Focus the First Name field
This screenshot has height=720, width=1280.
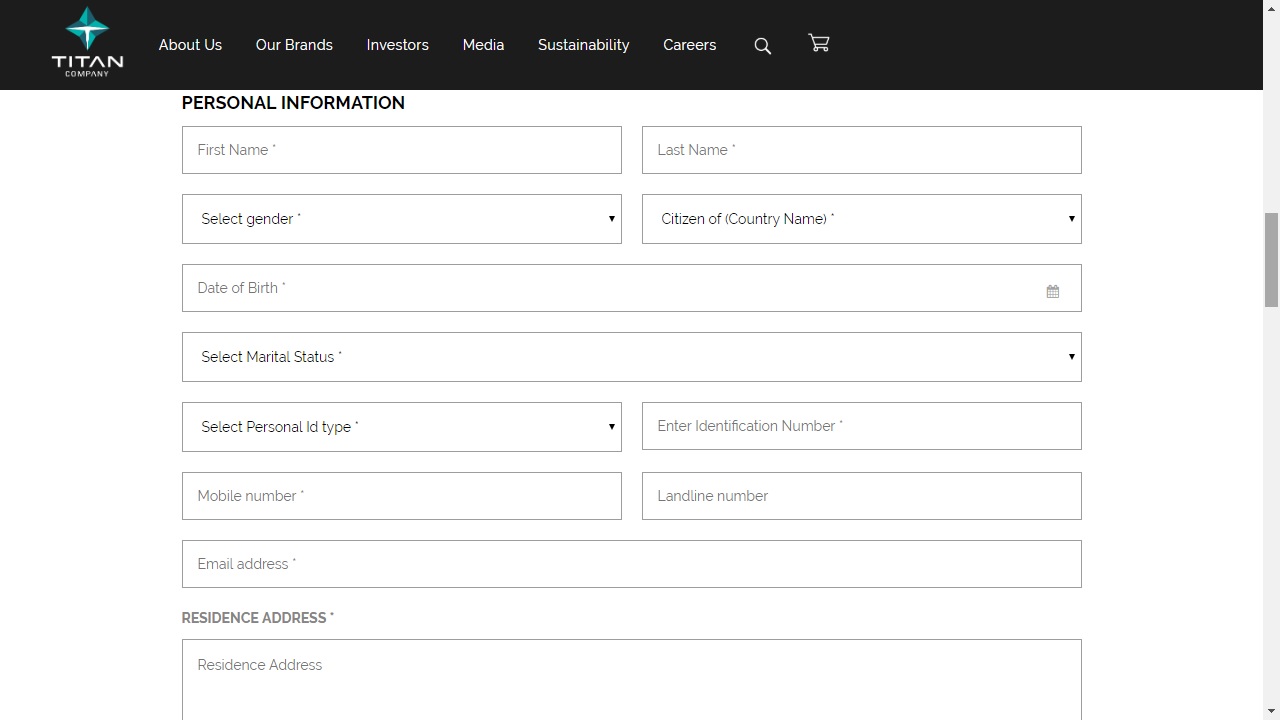point(401,150)
